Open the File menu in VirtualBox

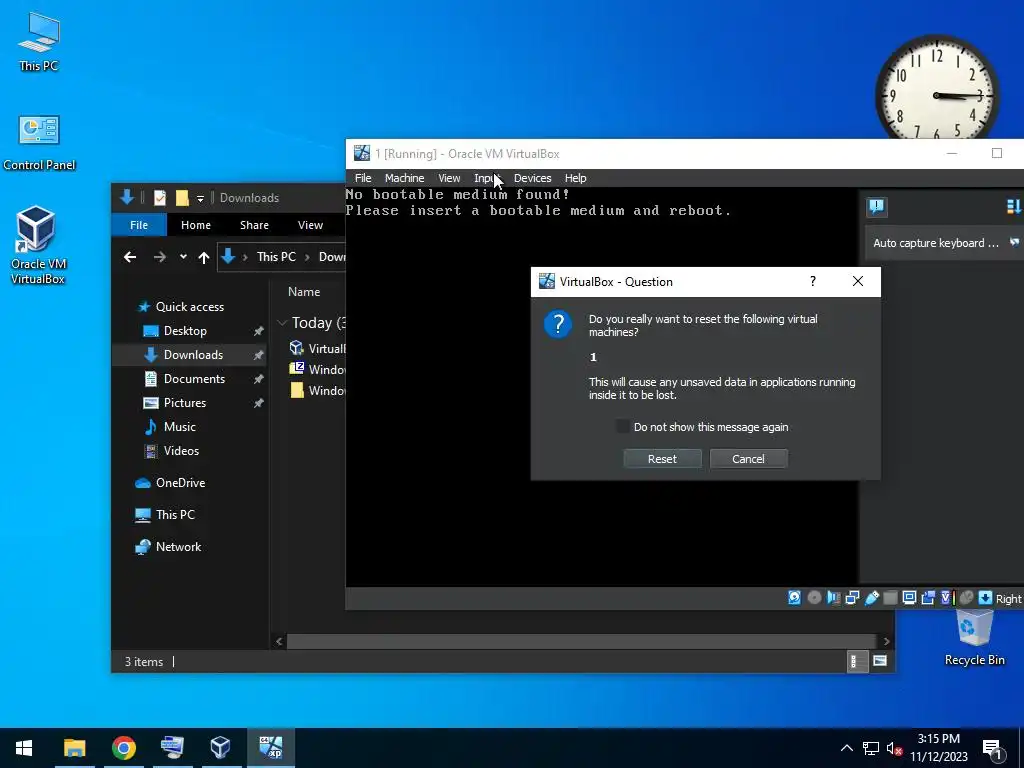point(363,178)
